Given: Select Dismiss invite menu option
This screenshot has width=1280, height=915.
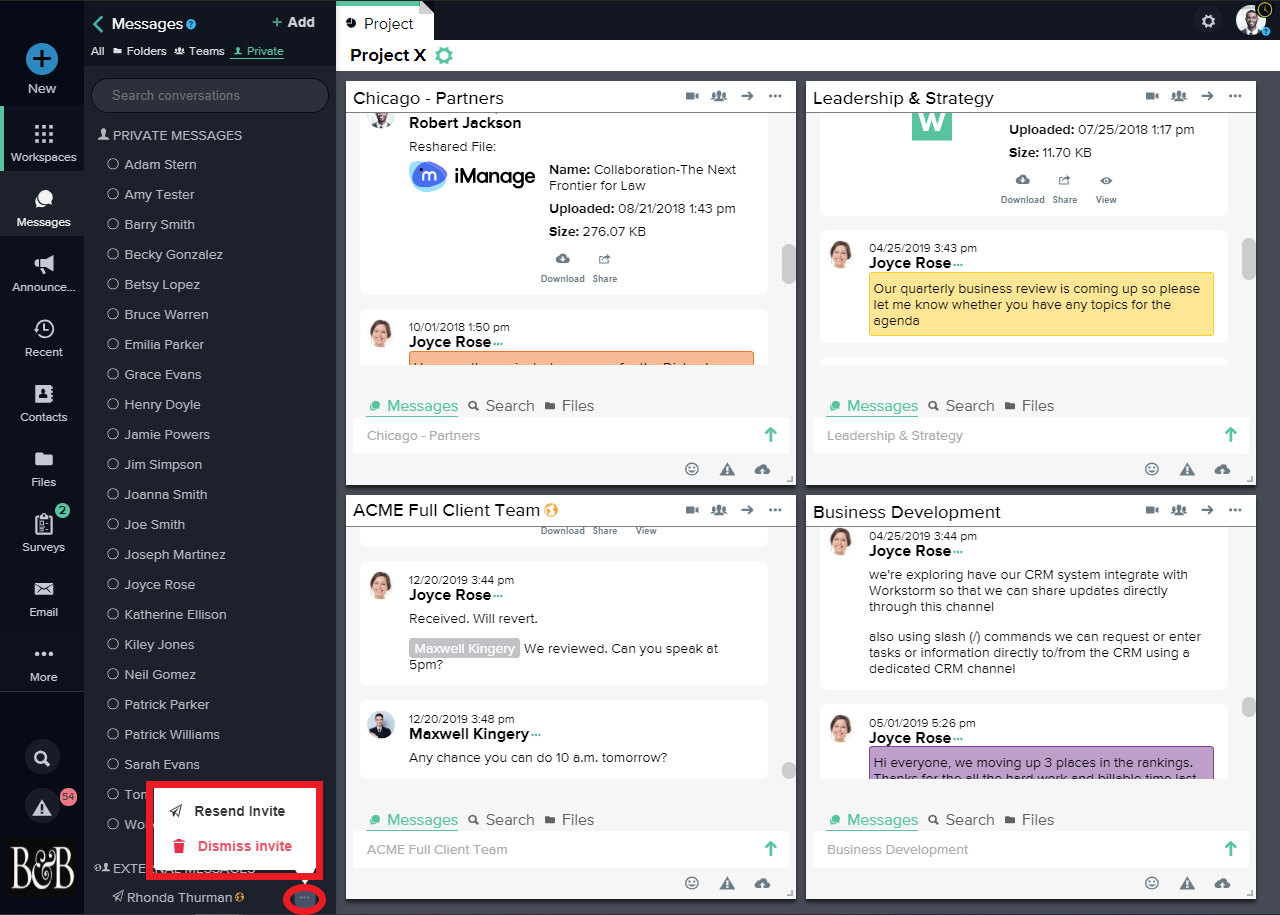Looking at the screenshot, I should click(x=232, y=846).
